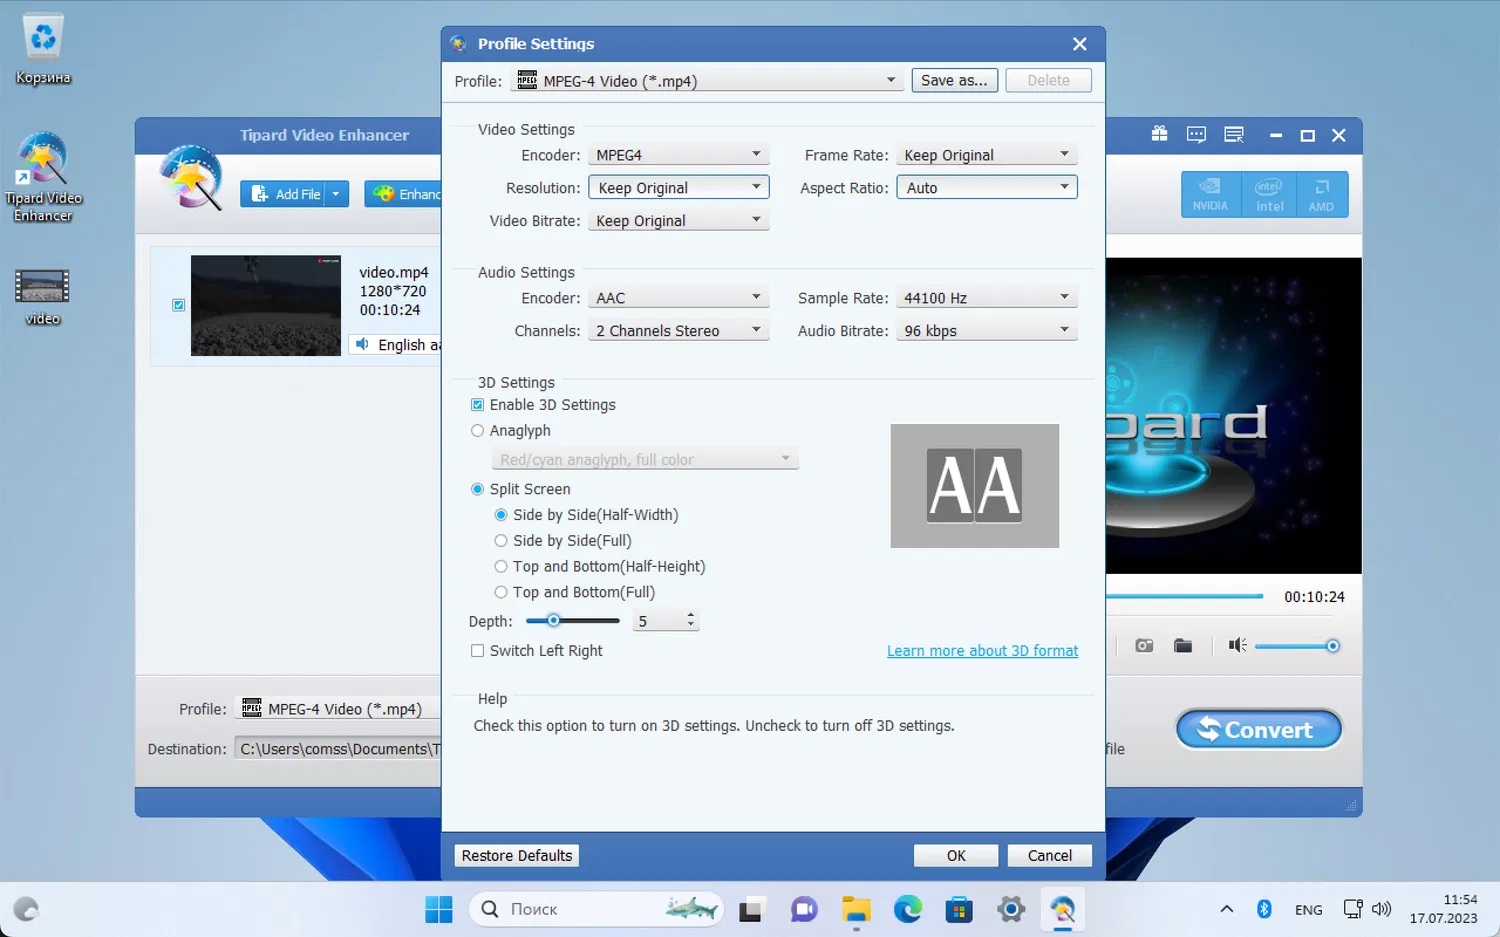Viewport: 1500px width, 937px height.
Task: Open the Chat app in taskbar
Action: [x=803, y=910]
